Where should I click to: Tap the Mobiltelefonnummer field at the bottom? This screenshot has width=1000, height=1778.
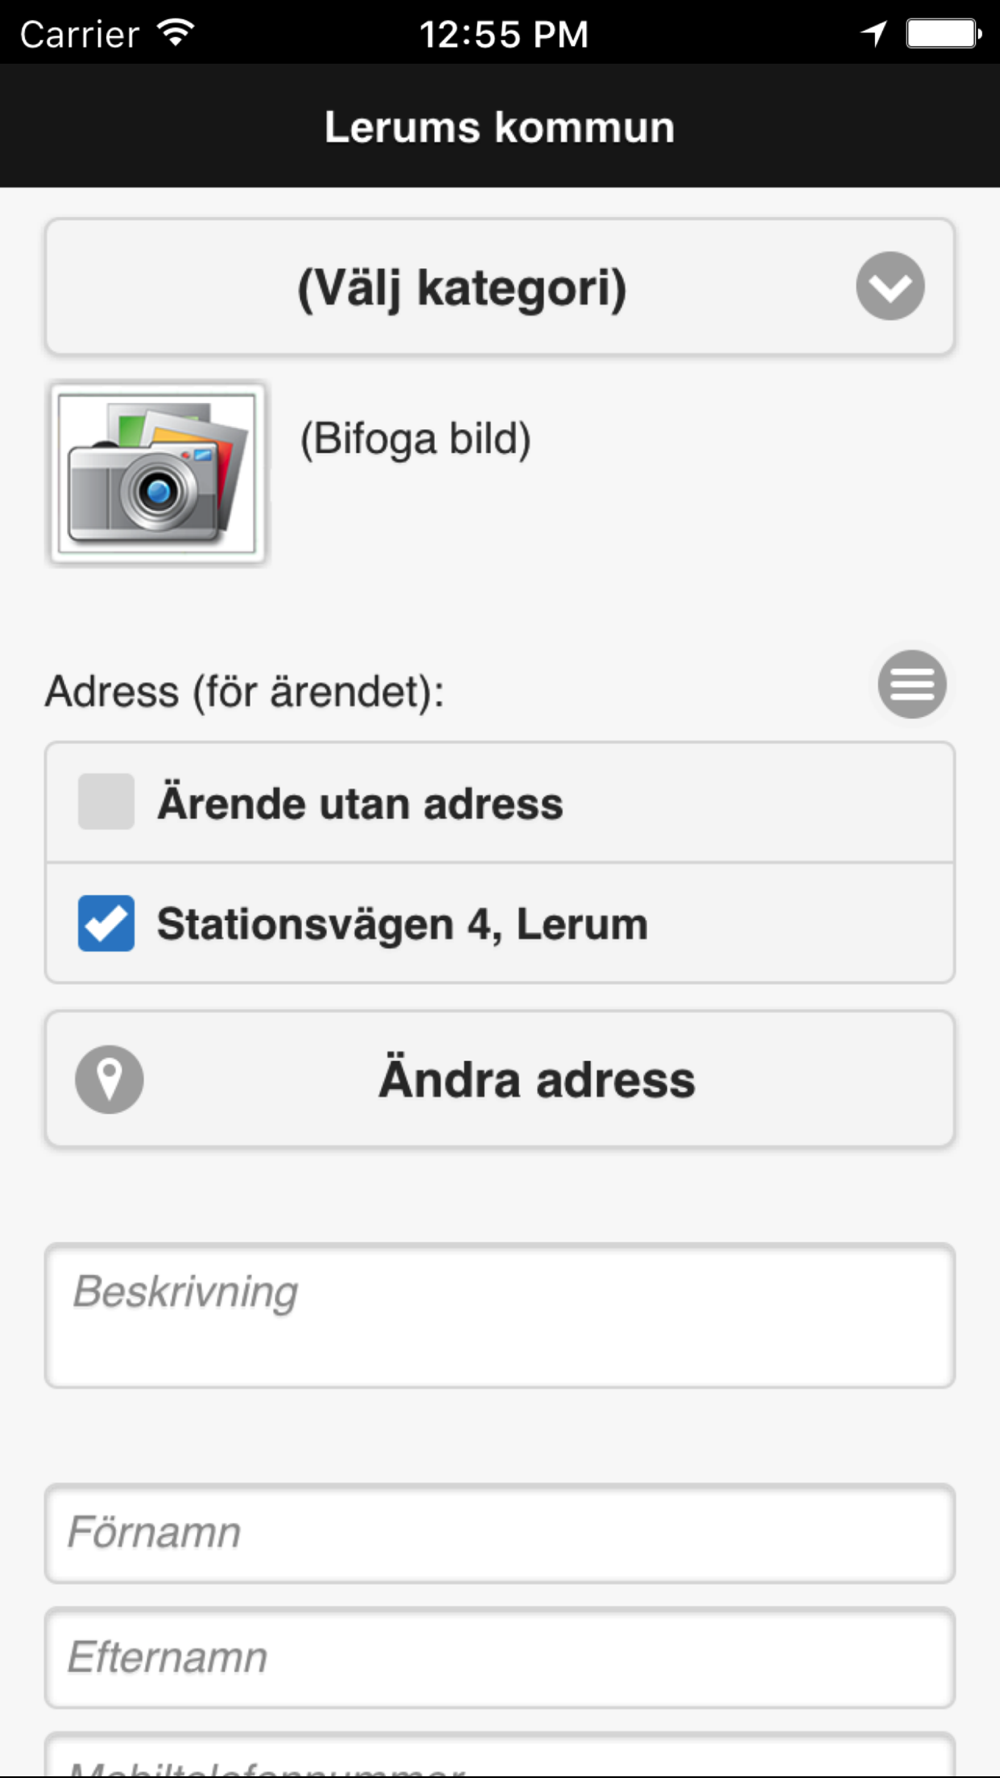pyautogui.click(x=500, y=1755)
